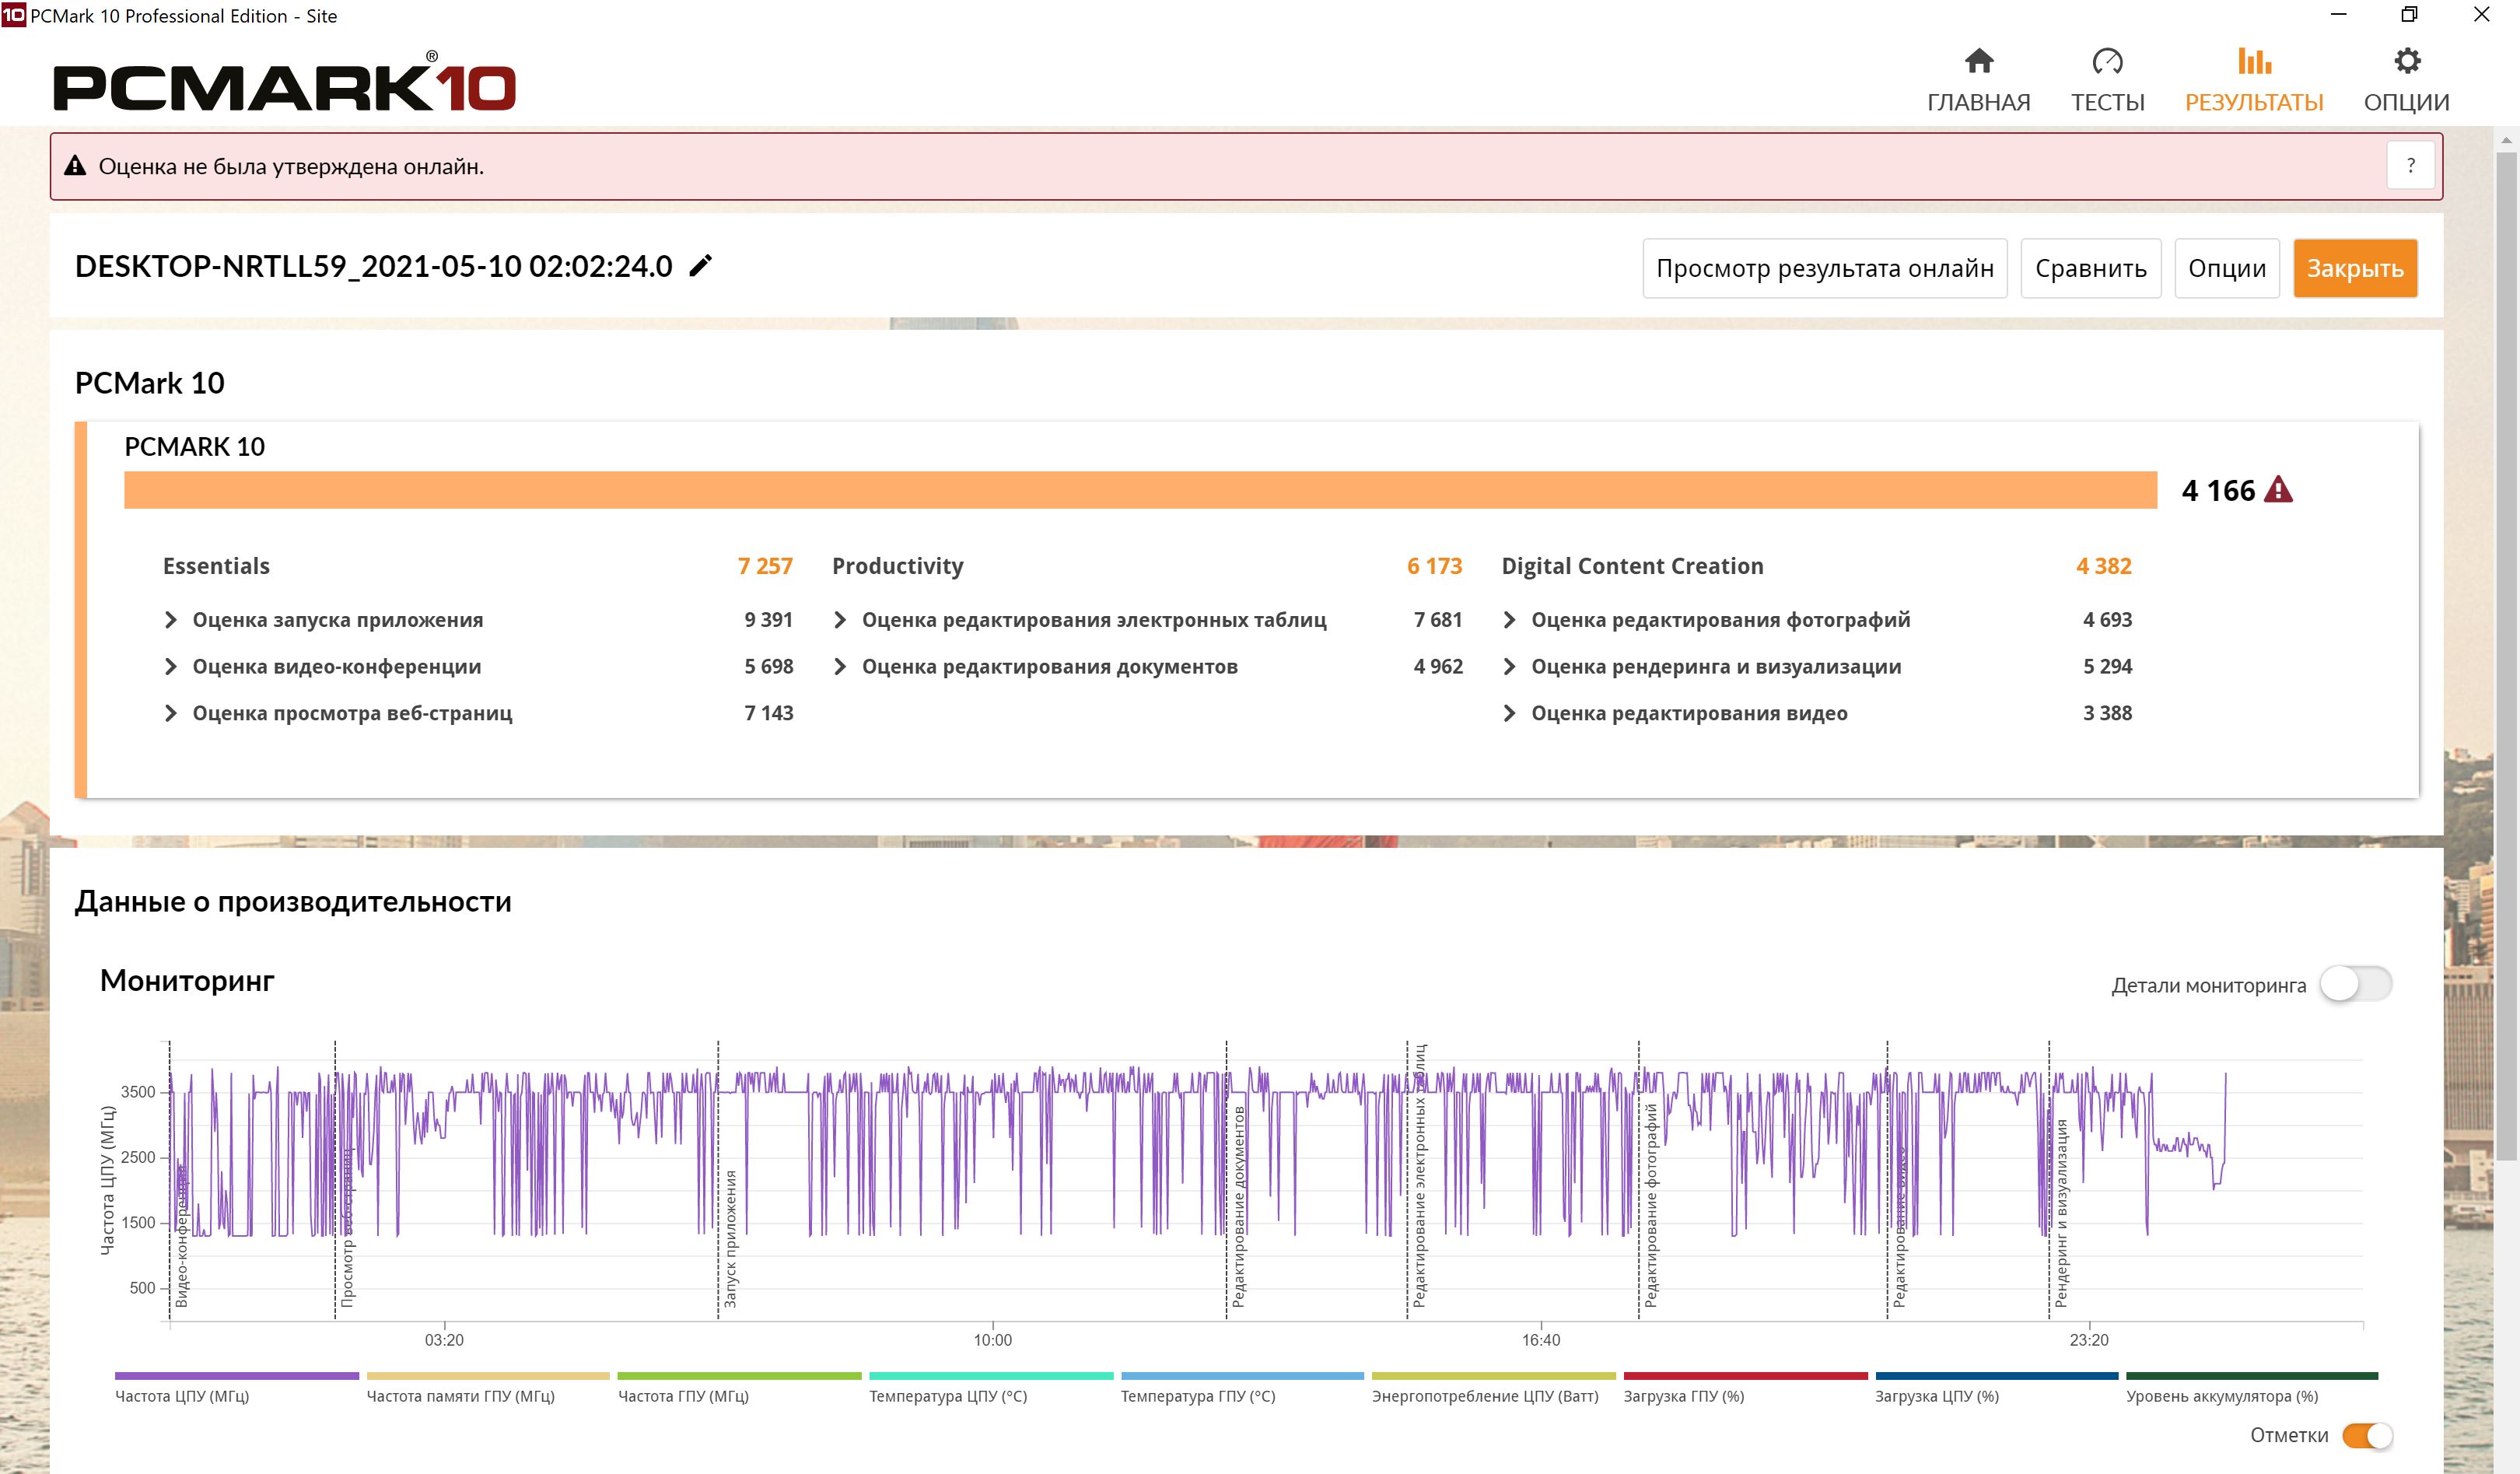Expand Оценка запуска приложения row
This screenshot has width=2520, height=1474.
click(171, 620)
